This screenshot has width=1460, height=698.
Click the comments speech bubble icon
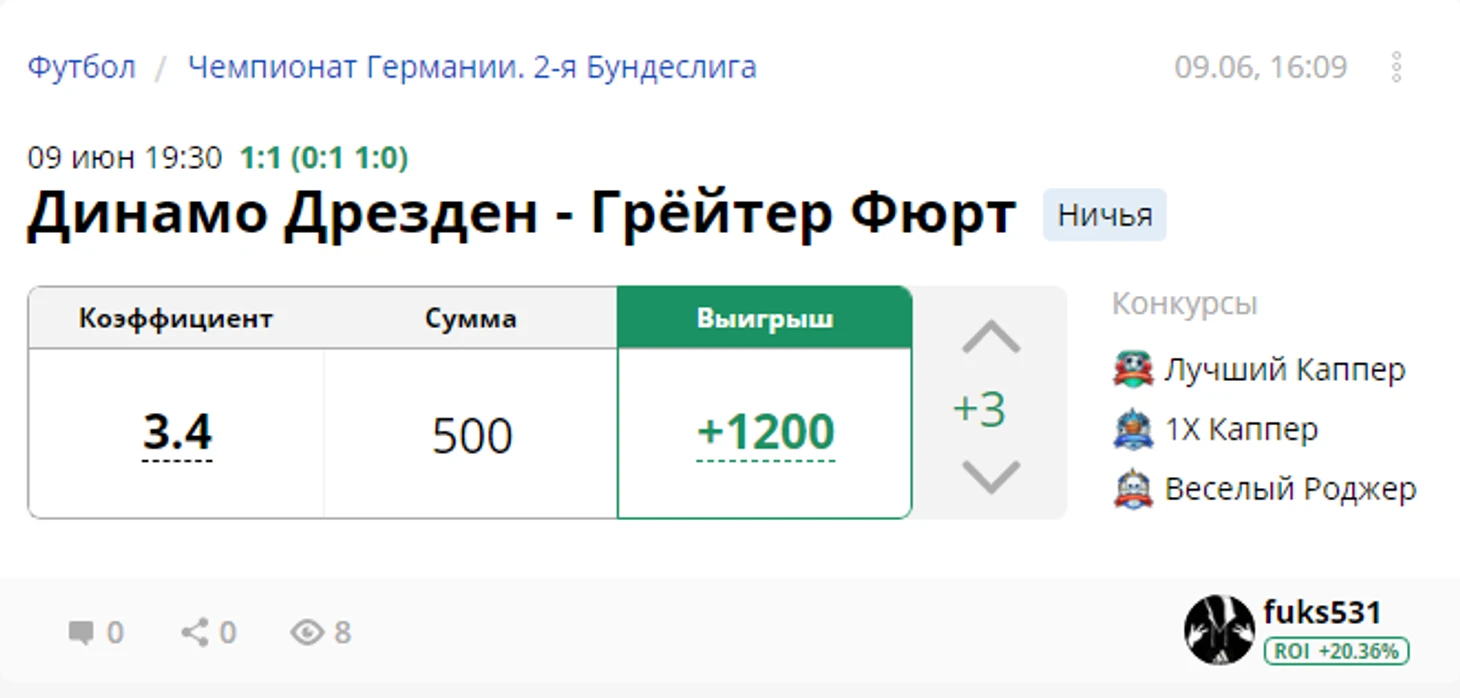coord(80,632)
